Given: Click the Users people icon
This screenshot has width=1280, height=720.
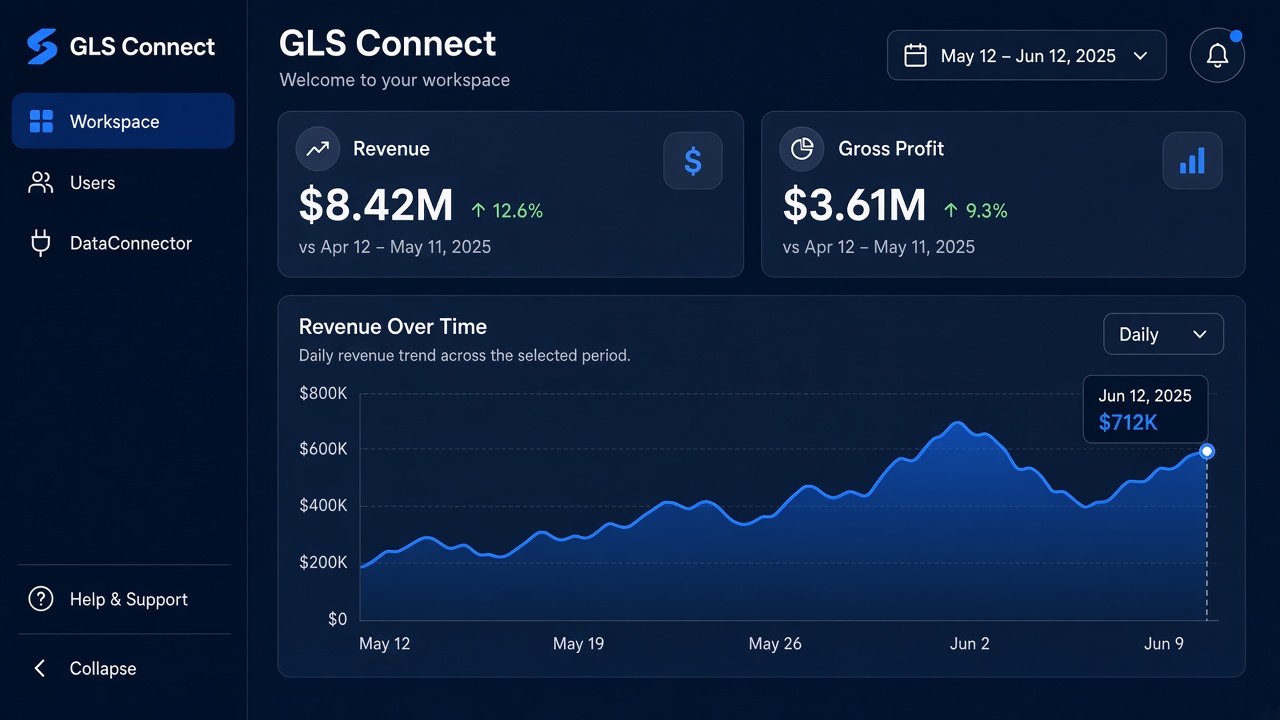Looking at the screenshot, I should (x=41, y=183).
